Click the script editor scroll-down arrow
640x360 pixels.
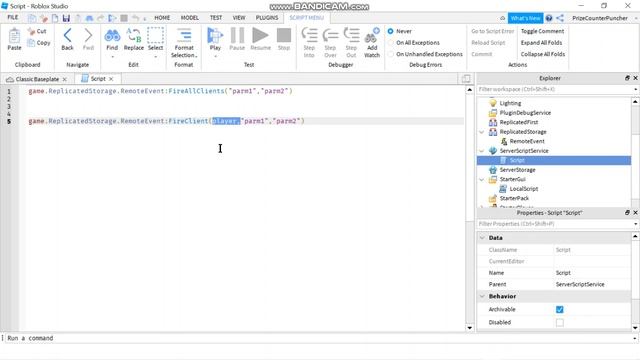pos(469,328)
